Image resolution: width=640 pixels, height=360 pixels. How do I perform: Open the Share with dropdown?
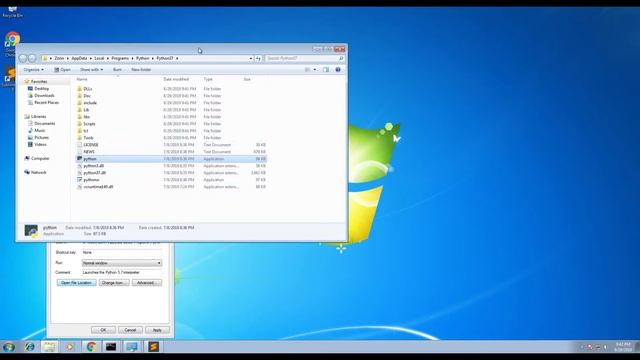pyautogui.click(x=91, y=70)
